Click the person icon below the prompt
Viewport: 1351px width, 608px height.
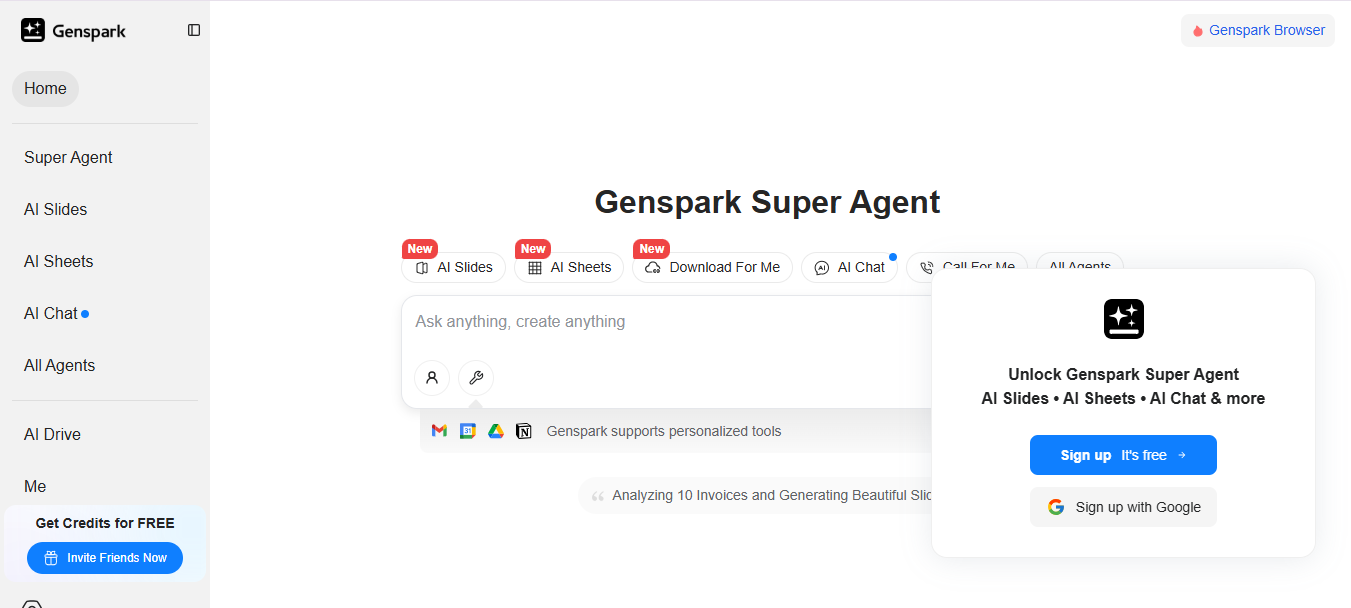432,378
